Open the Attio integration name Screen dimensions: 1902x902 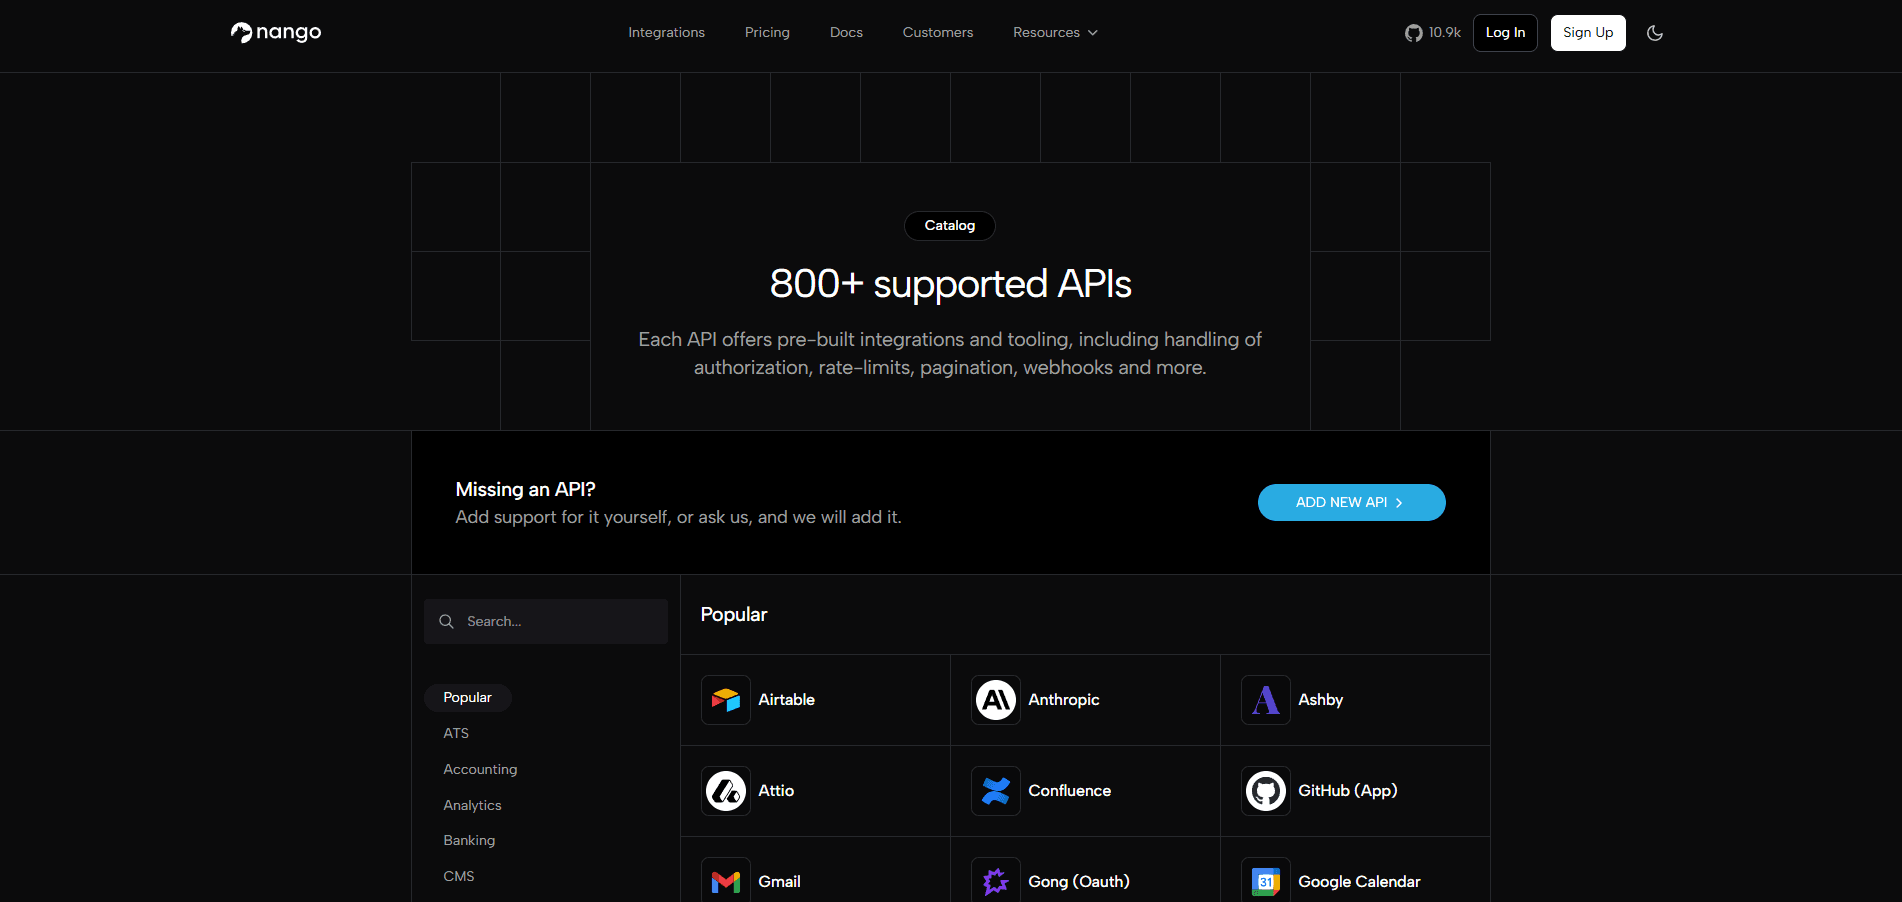click(776, 791)
